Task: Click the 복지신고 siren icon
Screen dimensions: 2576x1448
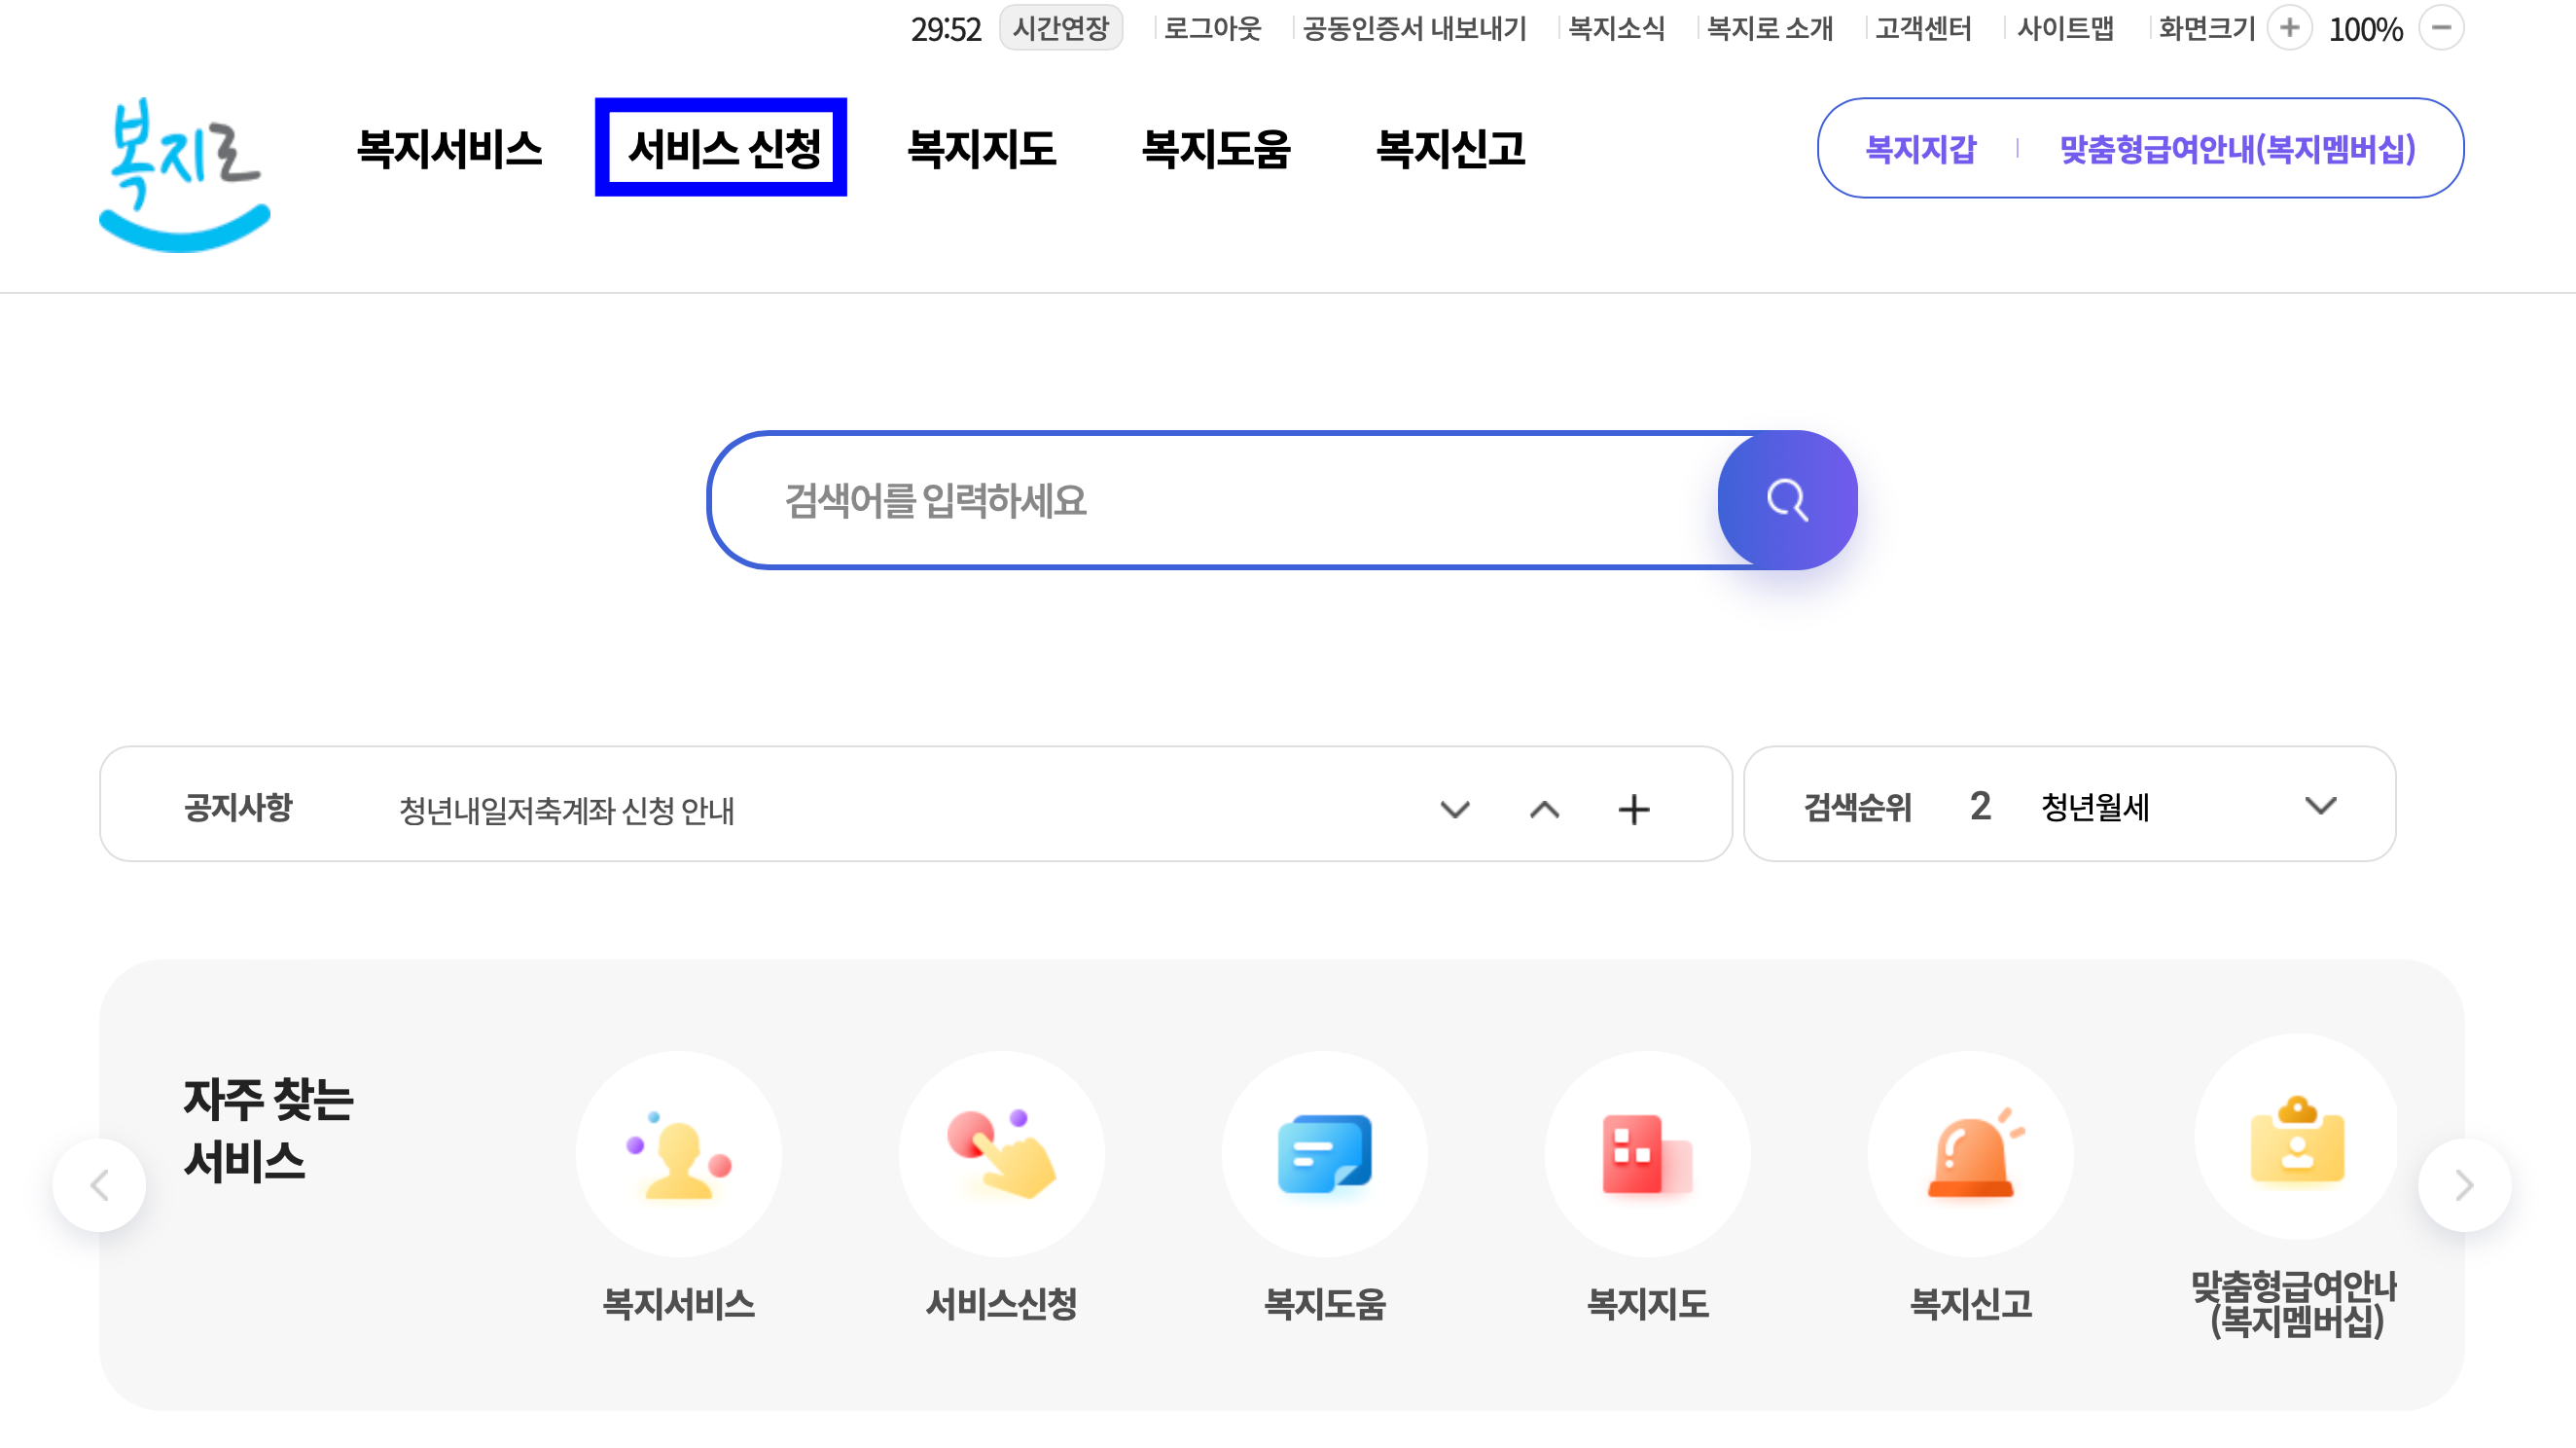Action: [x=1970, y=1154]
